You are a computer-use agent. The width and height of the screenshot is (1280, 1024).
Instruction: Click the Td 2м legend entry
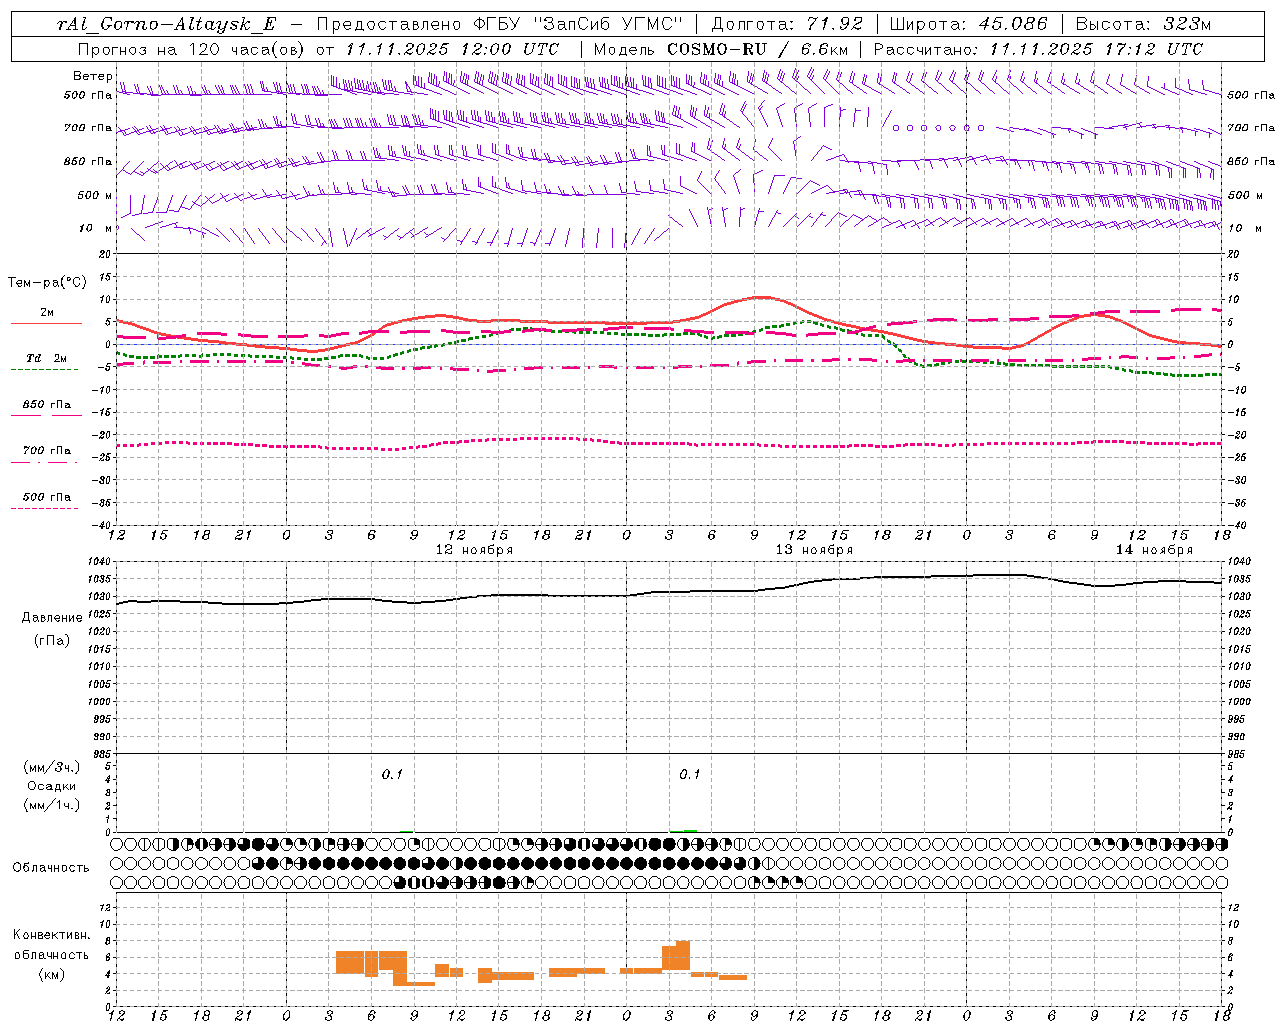46,358
